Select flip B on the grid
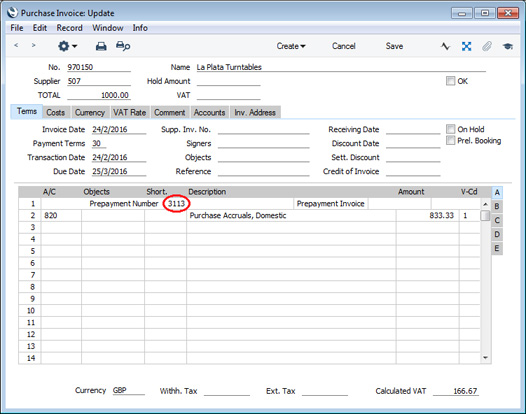Image resolution: width=526 pixels, height=414 pixels. pos(497,206)
